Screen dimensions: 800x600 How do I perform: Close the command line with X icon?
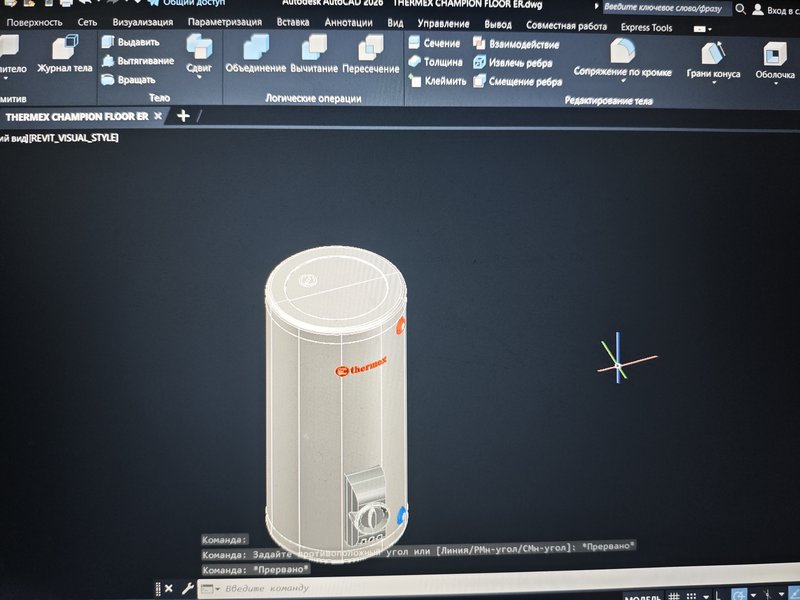169,588
